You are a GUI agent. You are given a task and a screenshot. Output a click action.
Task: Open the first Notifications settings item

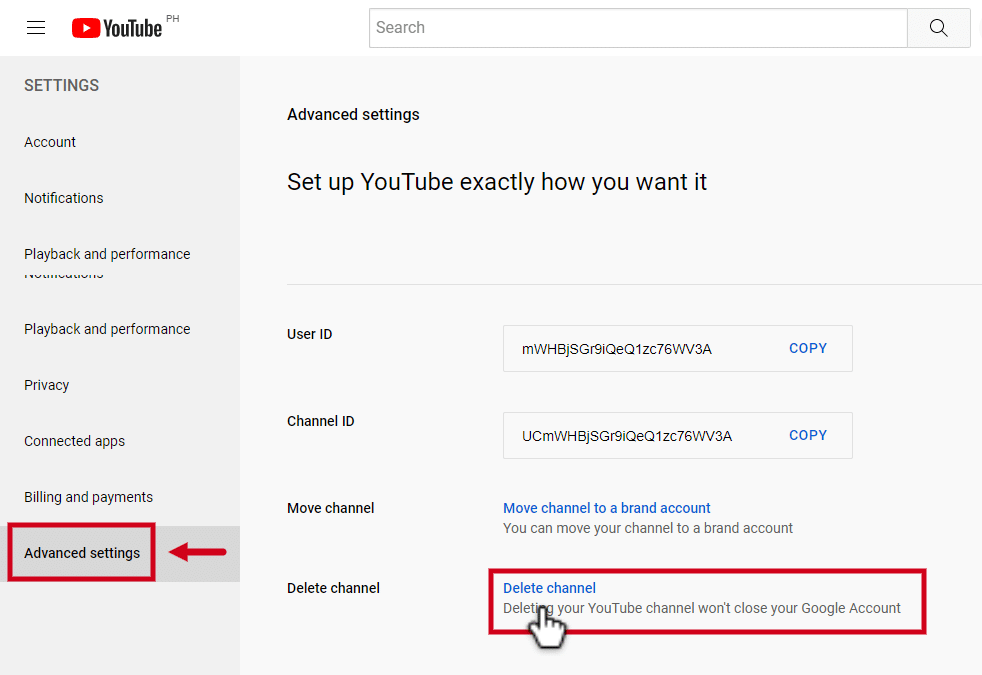pos(64,198)
